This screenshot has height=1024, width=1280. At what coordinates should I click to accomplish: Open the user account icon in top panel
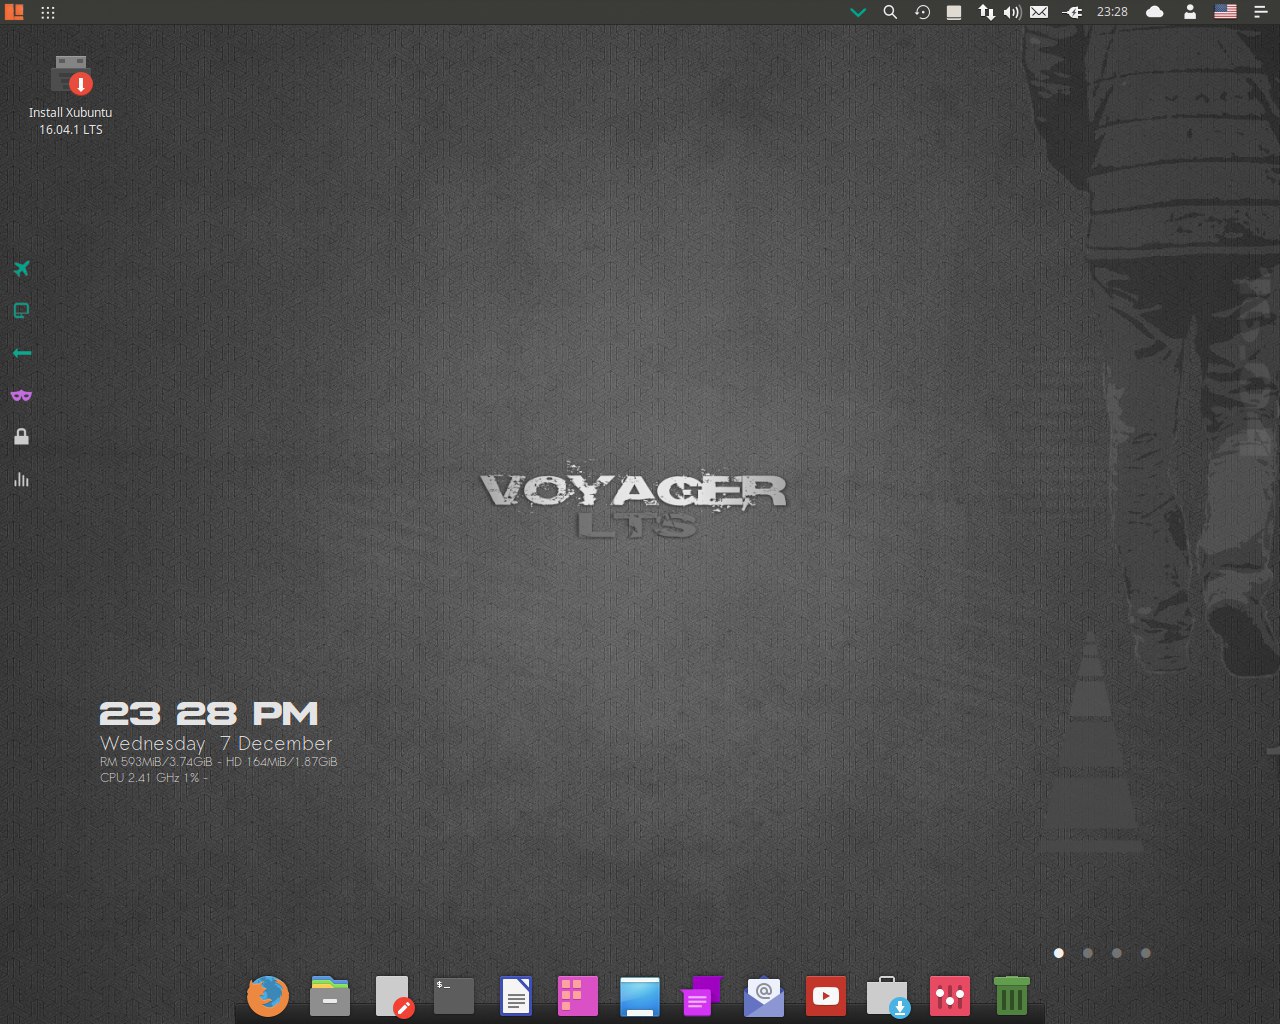[1190, 12]
